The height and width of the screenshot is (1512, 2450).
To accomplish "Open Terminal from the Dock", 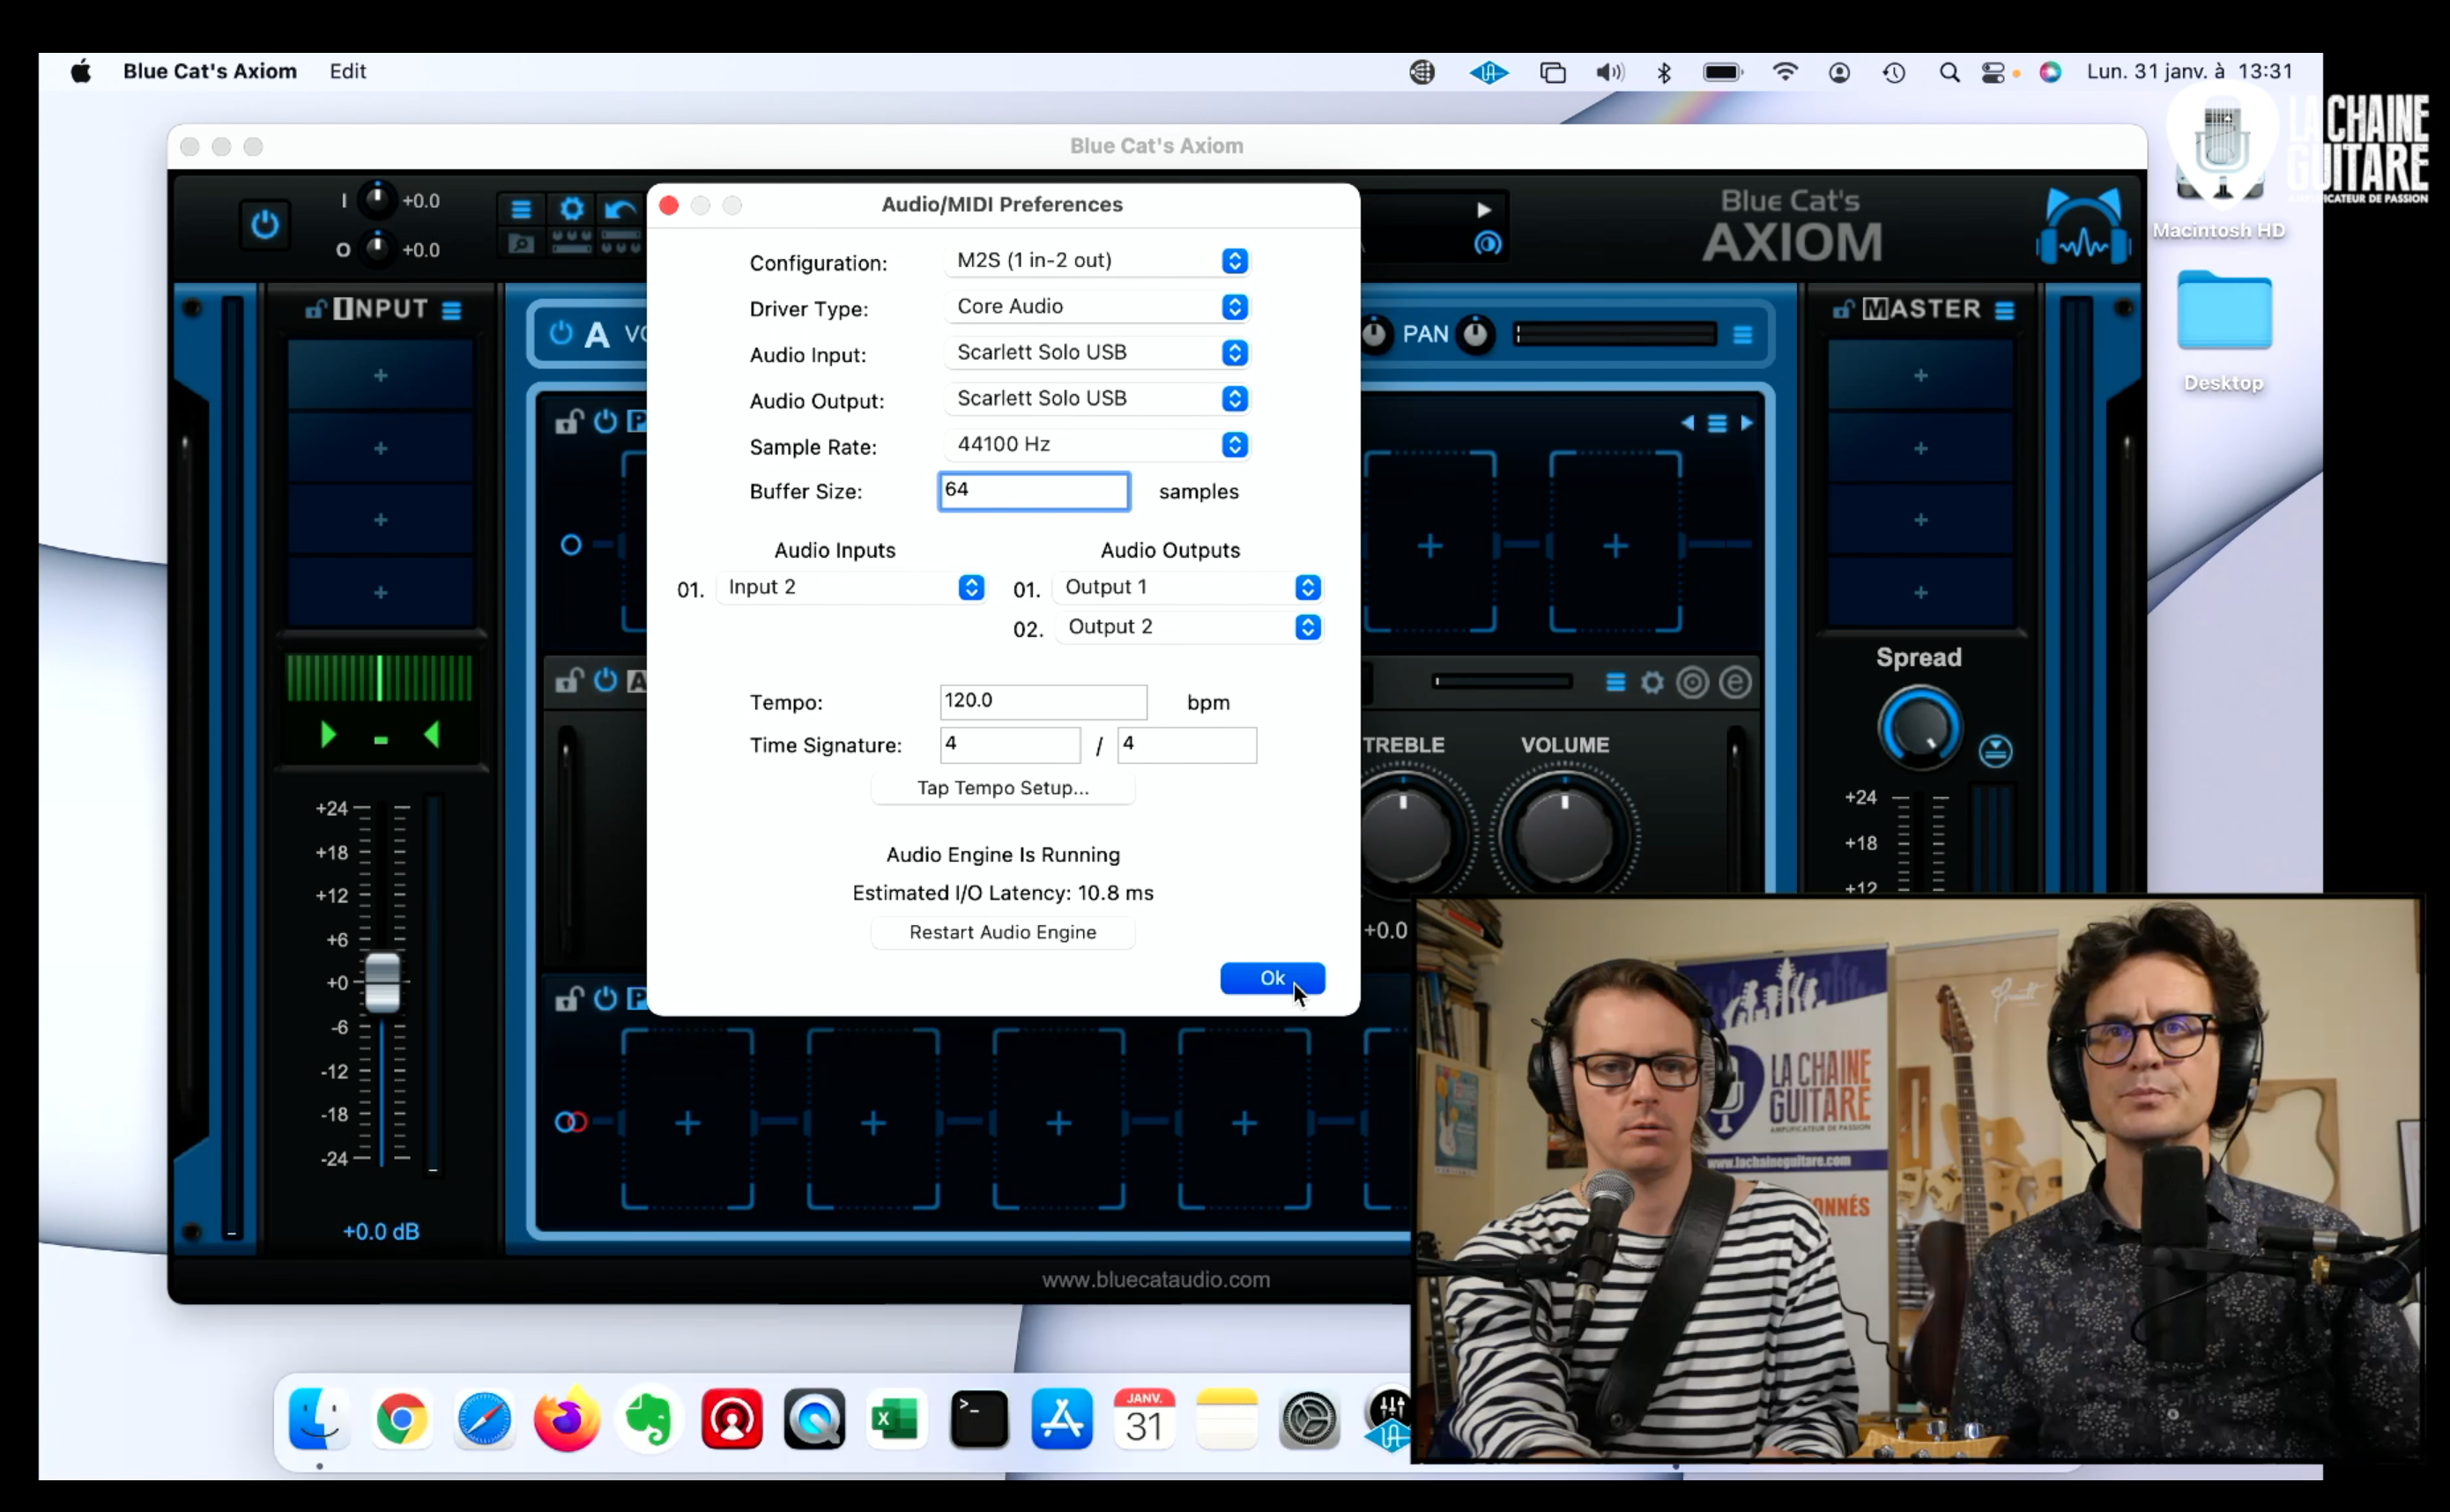I will (x=978, y=1419).
